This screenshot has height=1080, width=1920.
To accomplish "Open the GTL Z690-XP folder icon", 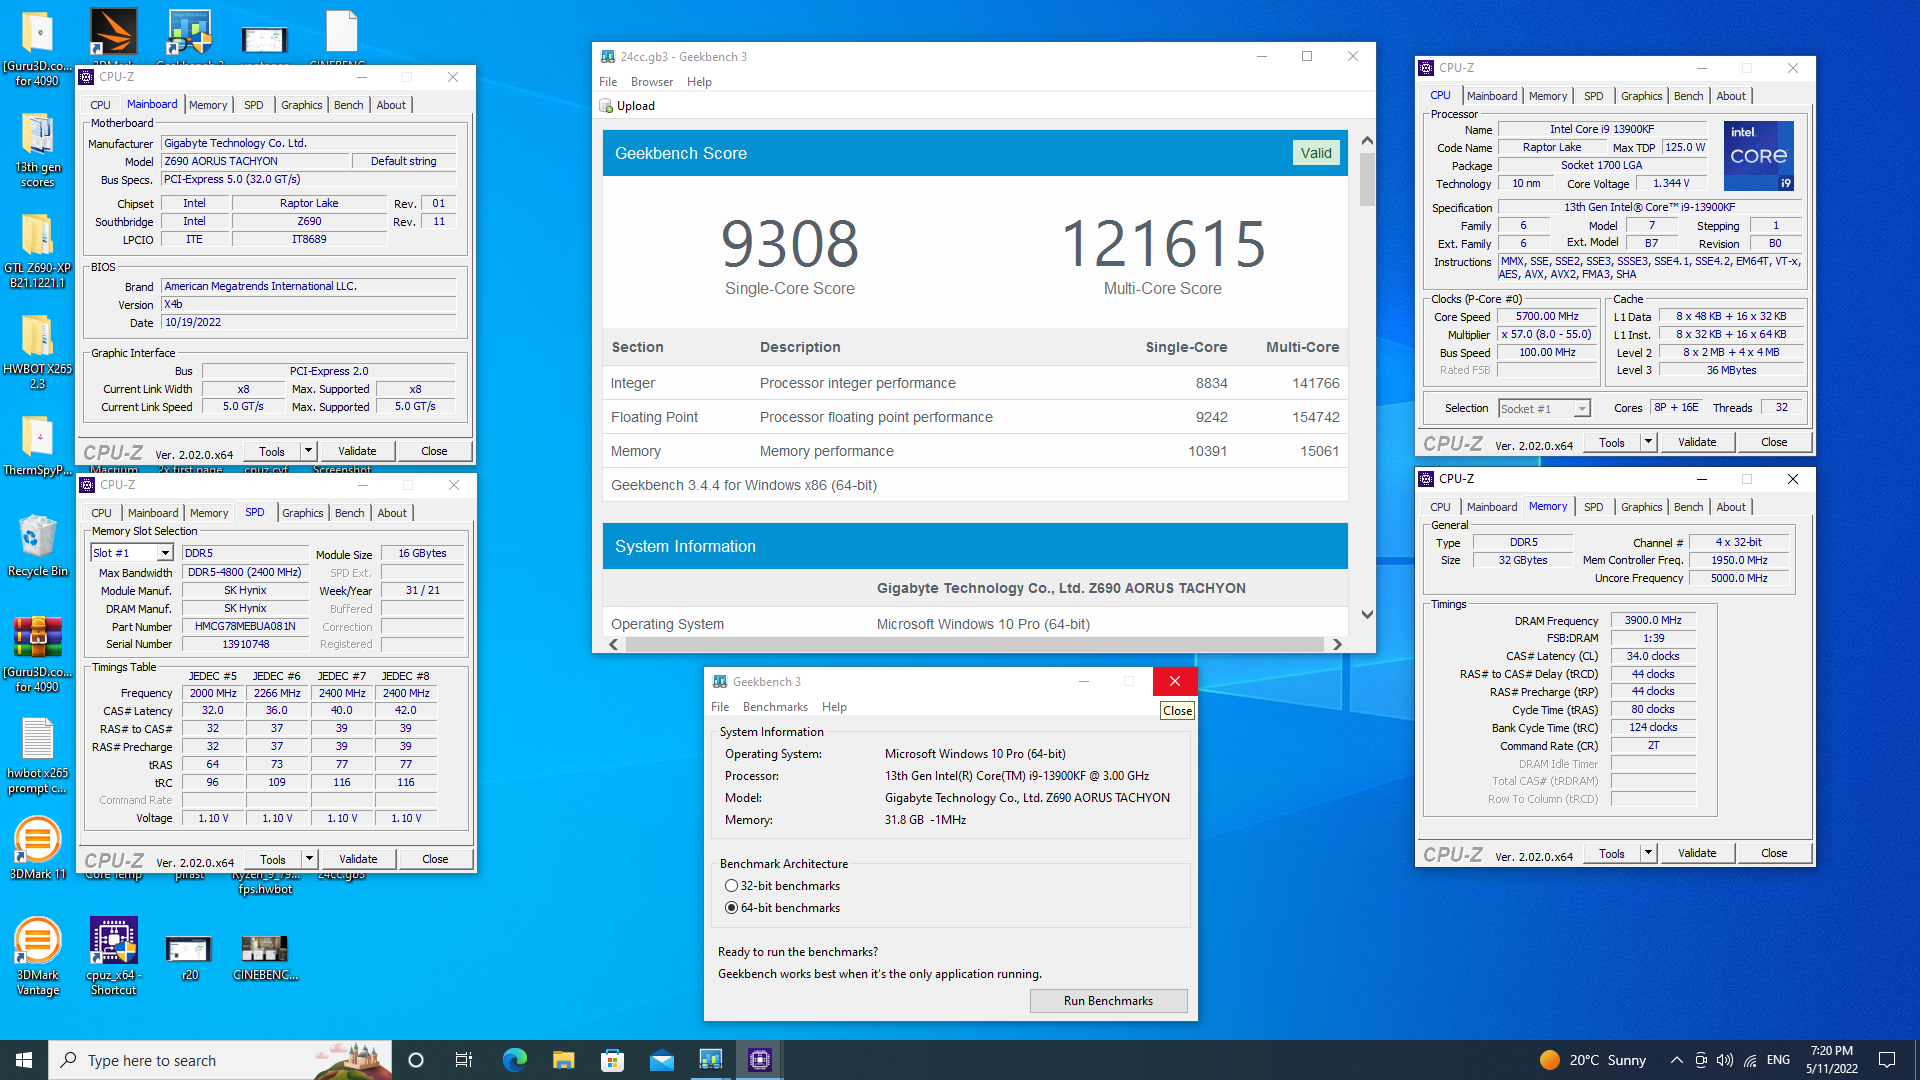I will tap(37, 250).
